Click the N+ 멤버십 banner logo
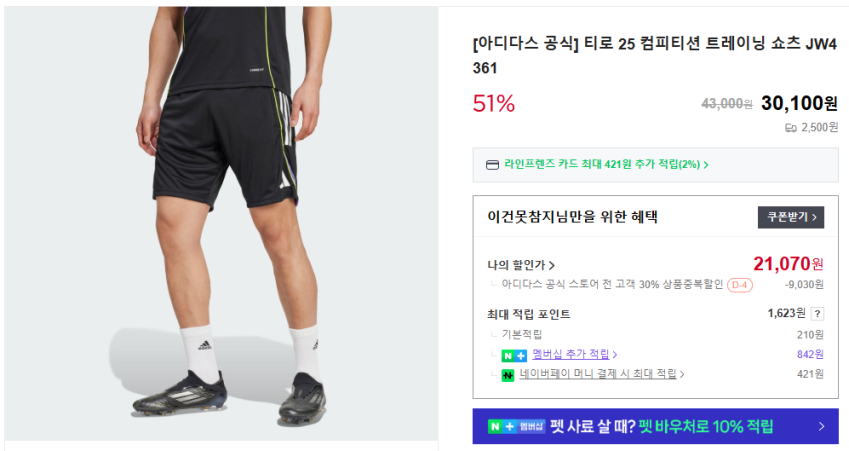Viewport: 849px width, 451px height. [x=516, y=427]
